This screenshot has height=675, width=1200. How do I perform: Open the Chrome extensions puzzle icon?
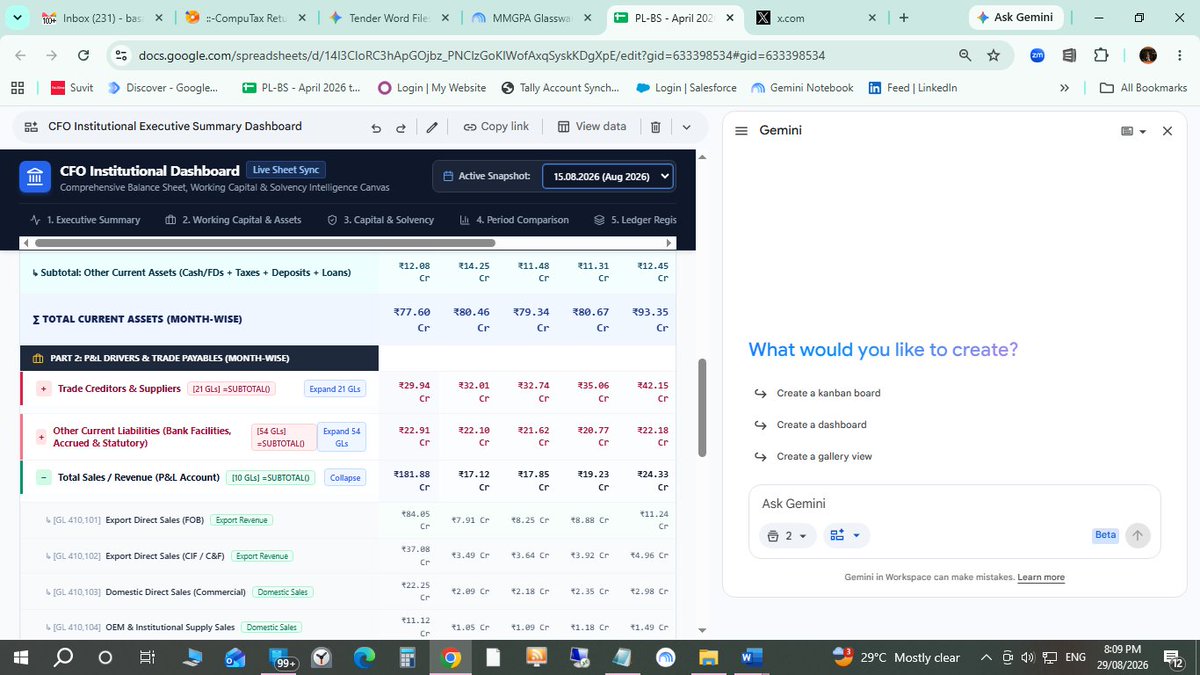pyautogui.click(x=1101, y=55)
